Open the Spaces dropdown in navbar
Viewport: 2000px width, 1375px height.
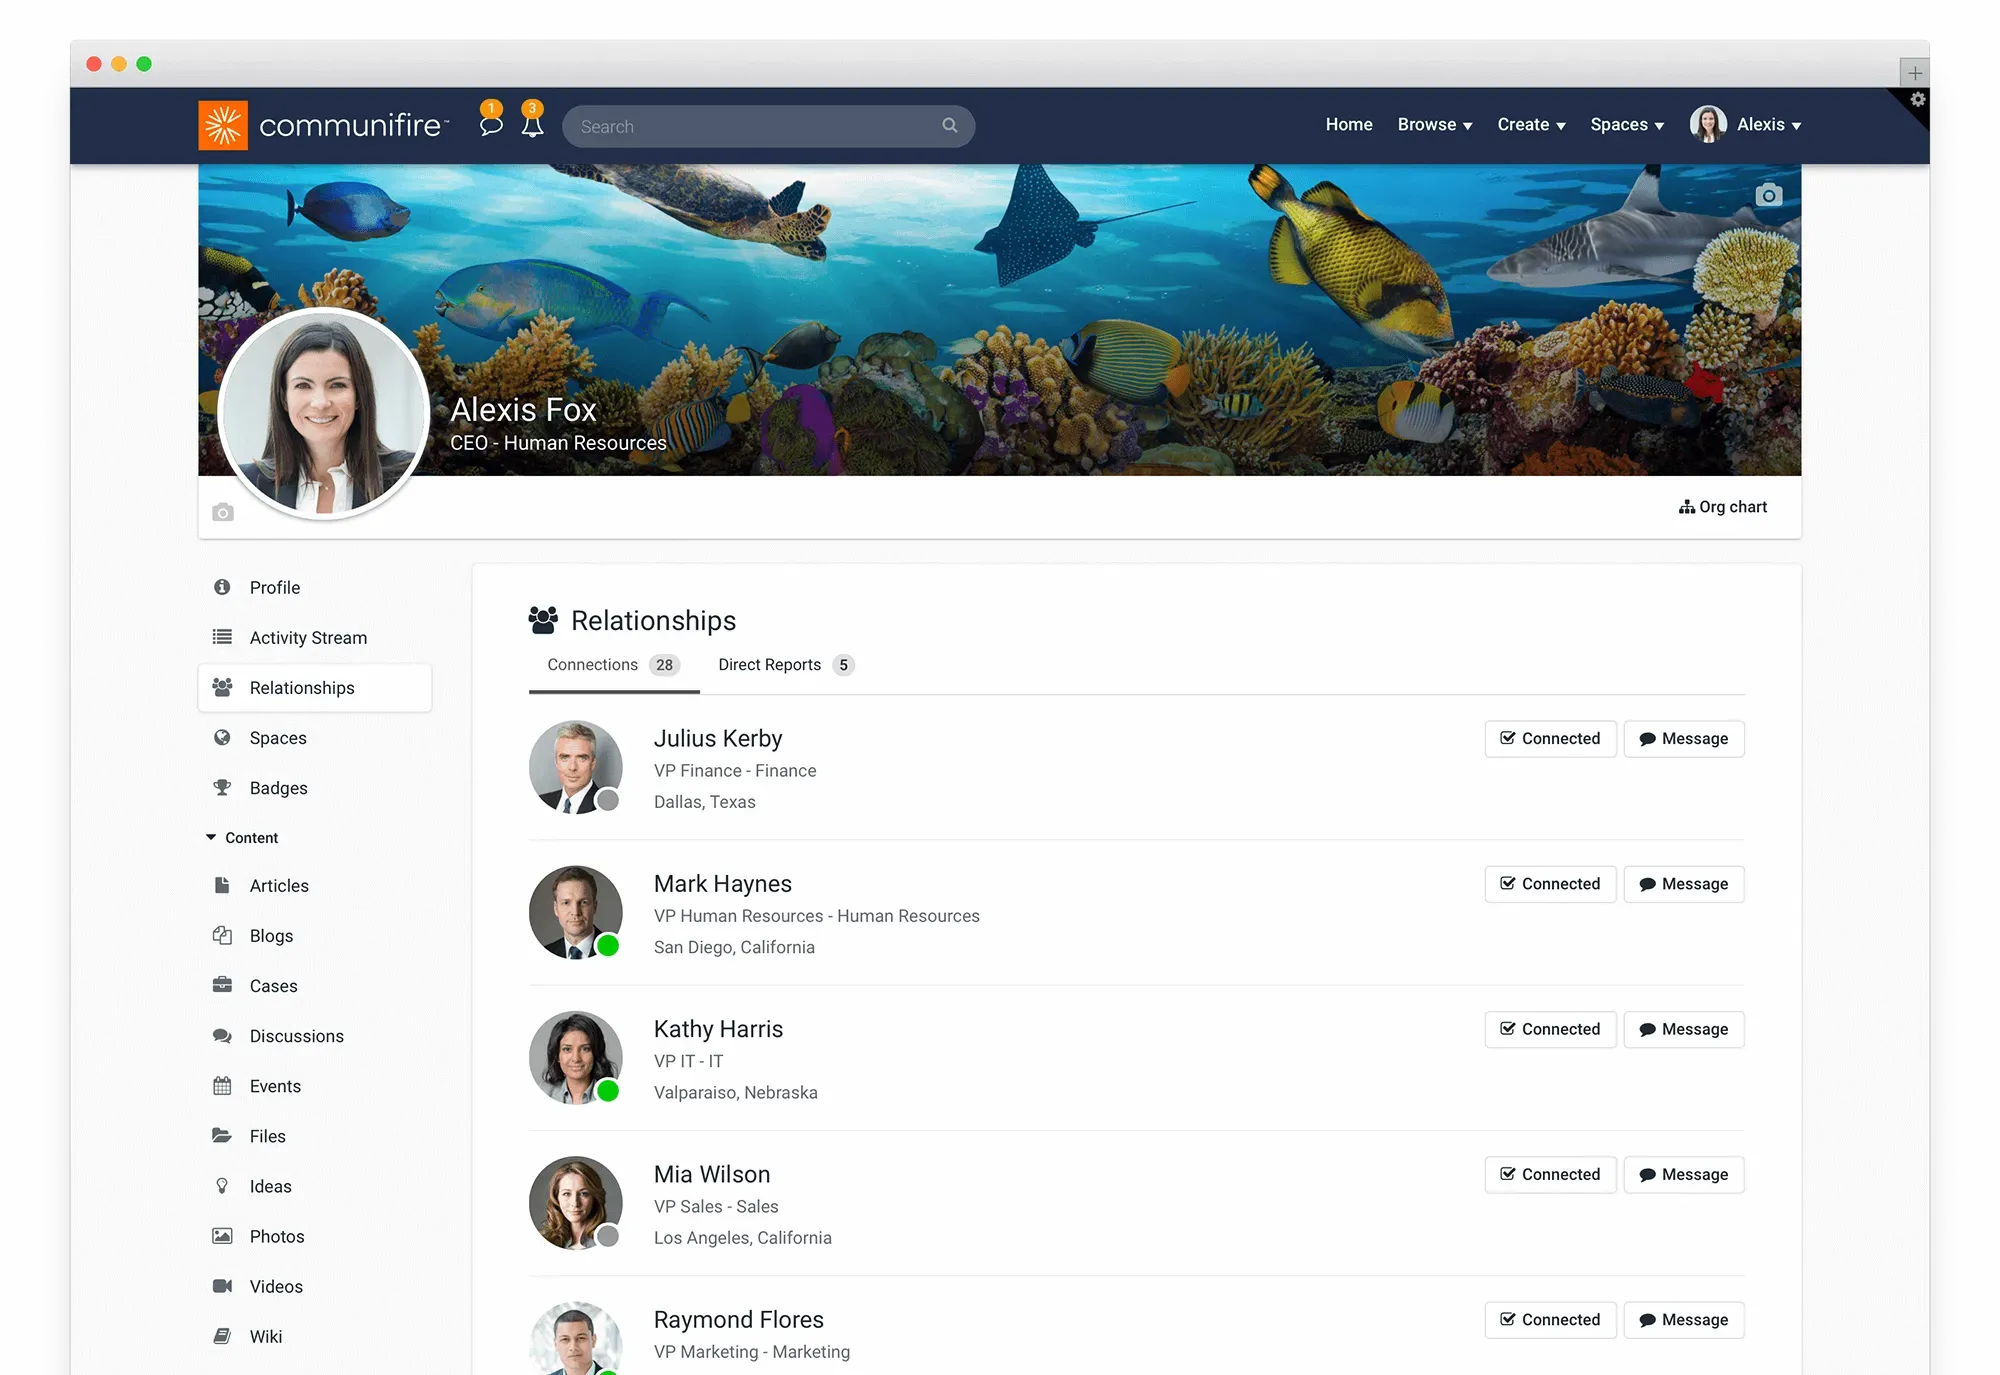coord(1627,125)
